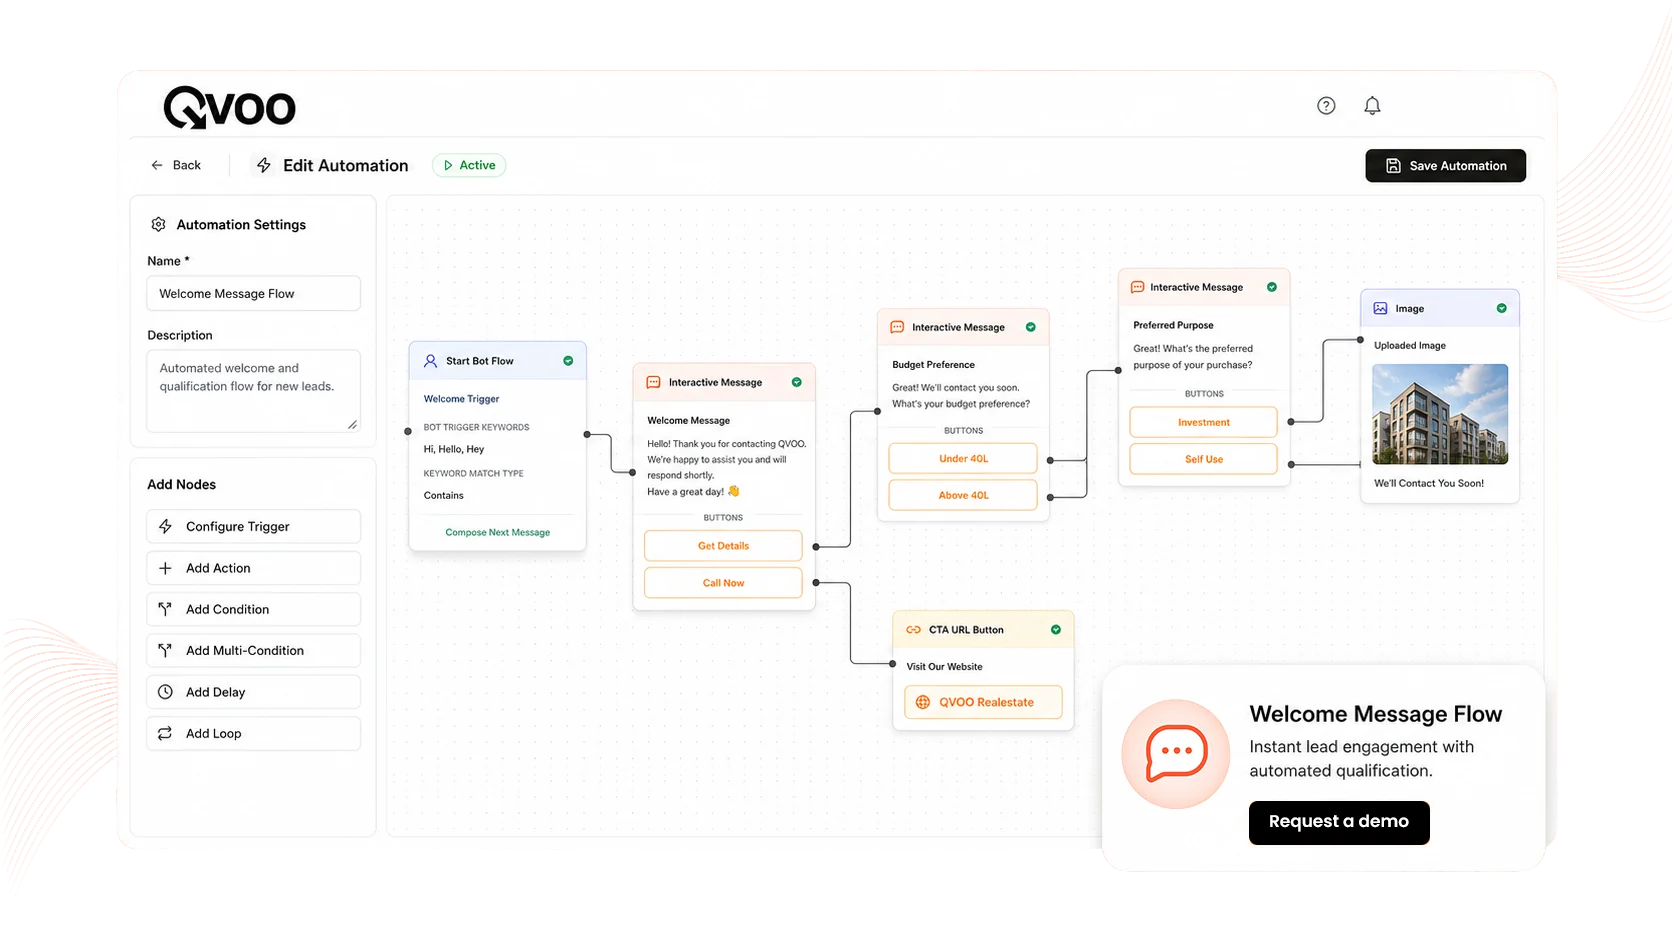The height and width of the screenshot is (941, 1672).
Task: Click the 'Hi, Hello, Hey' keywords text
Action: pos(453,449)
